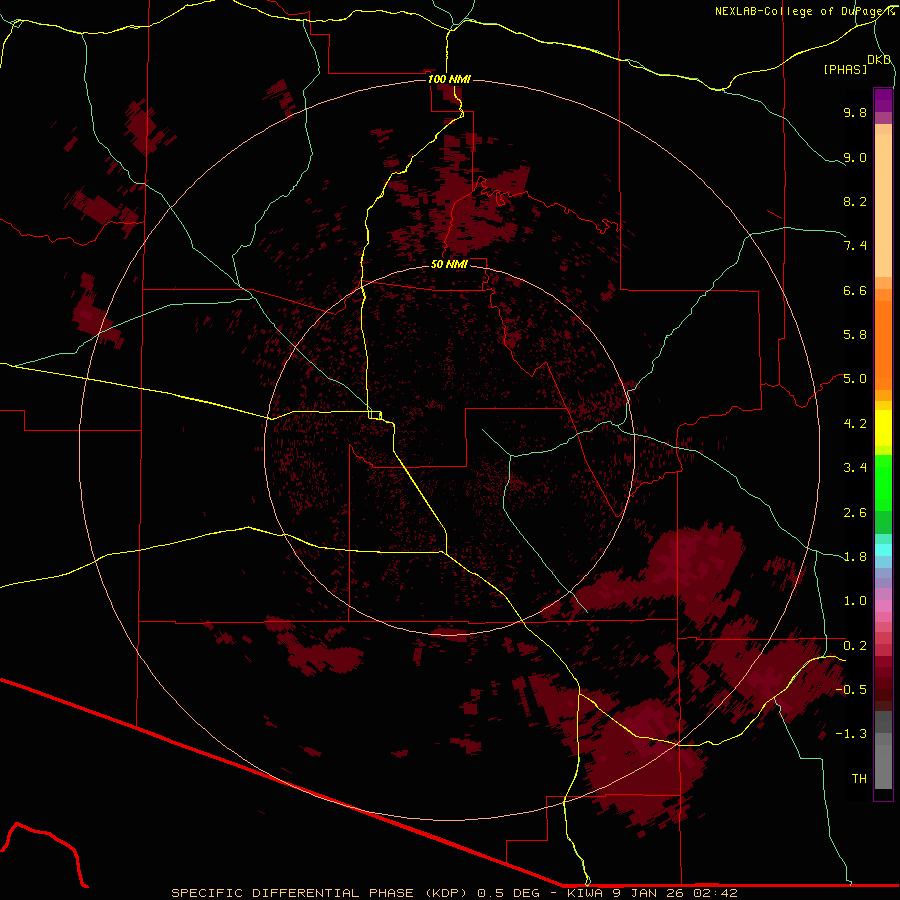
Task: Click the -1.3 scale value
Action: 851,734
